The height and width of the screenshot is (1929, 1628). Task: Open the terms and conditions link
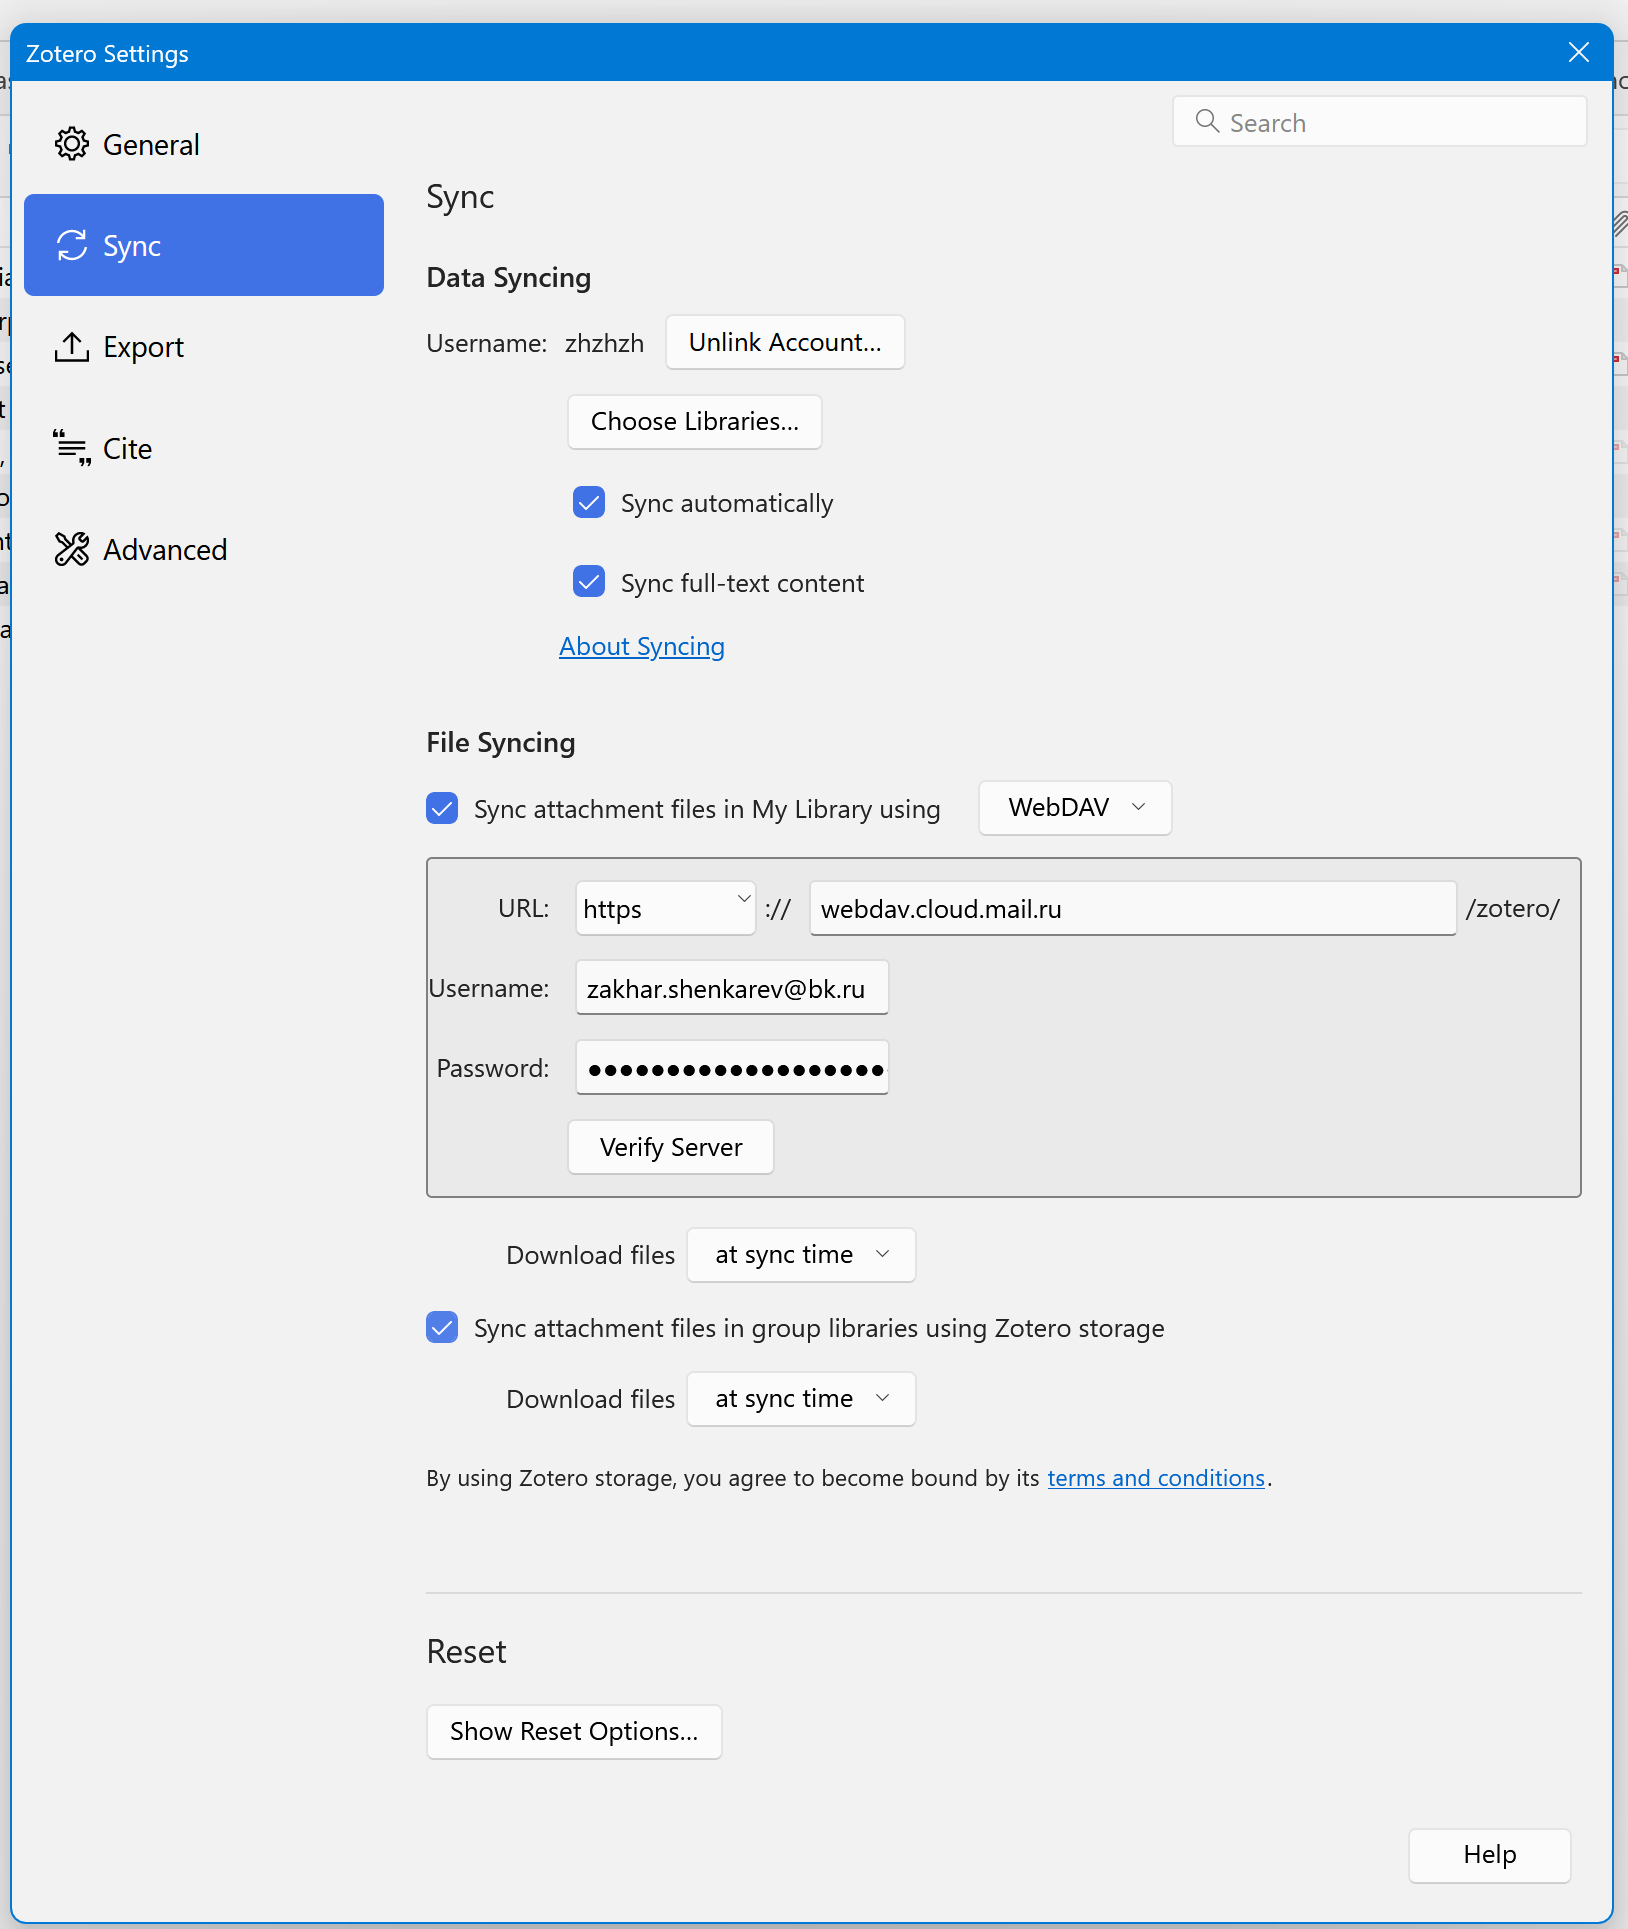[1156, 1478]
